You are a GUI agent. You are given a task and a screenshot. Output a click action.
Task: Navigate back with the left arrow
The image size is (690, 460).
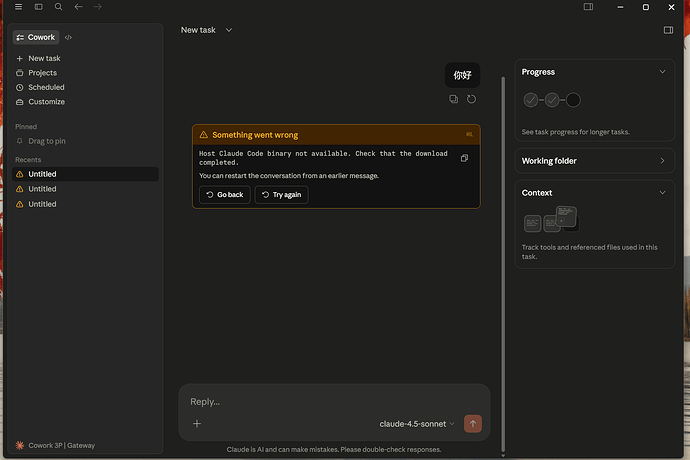(78, 7)
